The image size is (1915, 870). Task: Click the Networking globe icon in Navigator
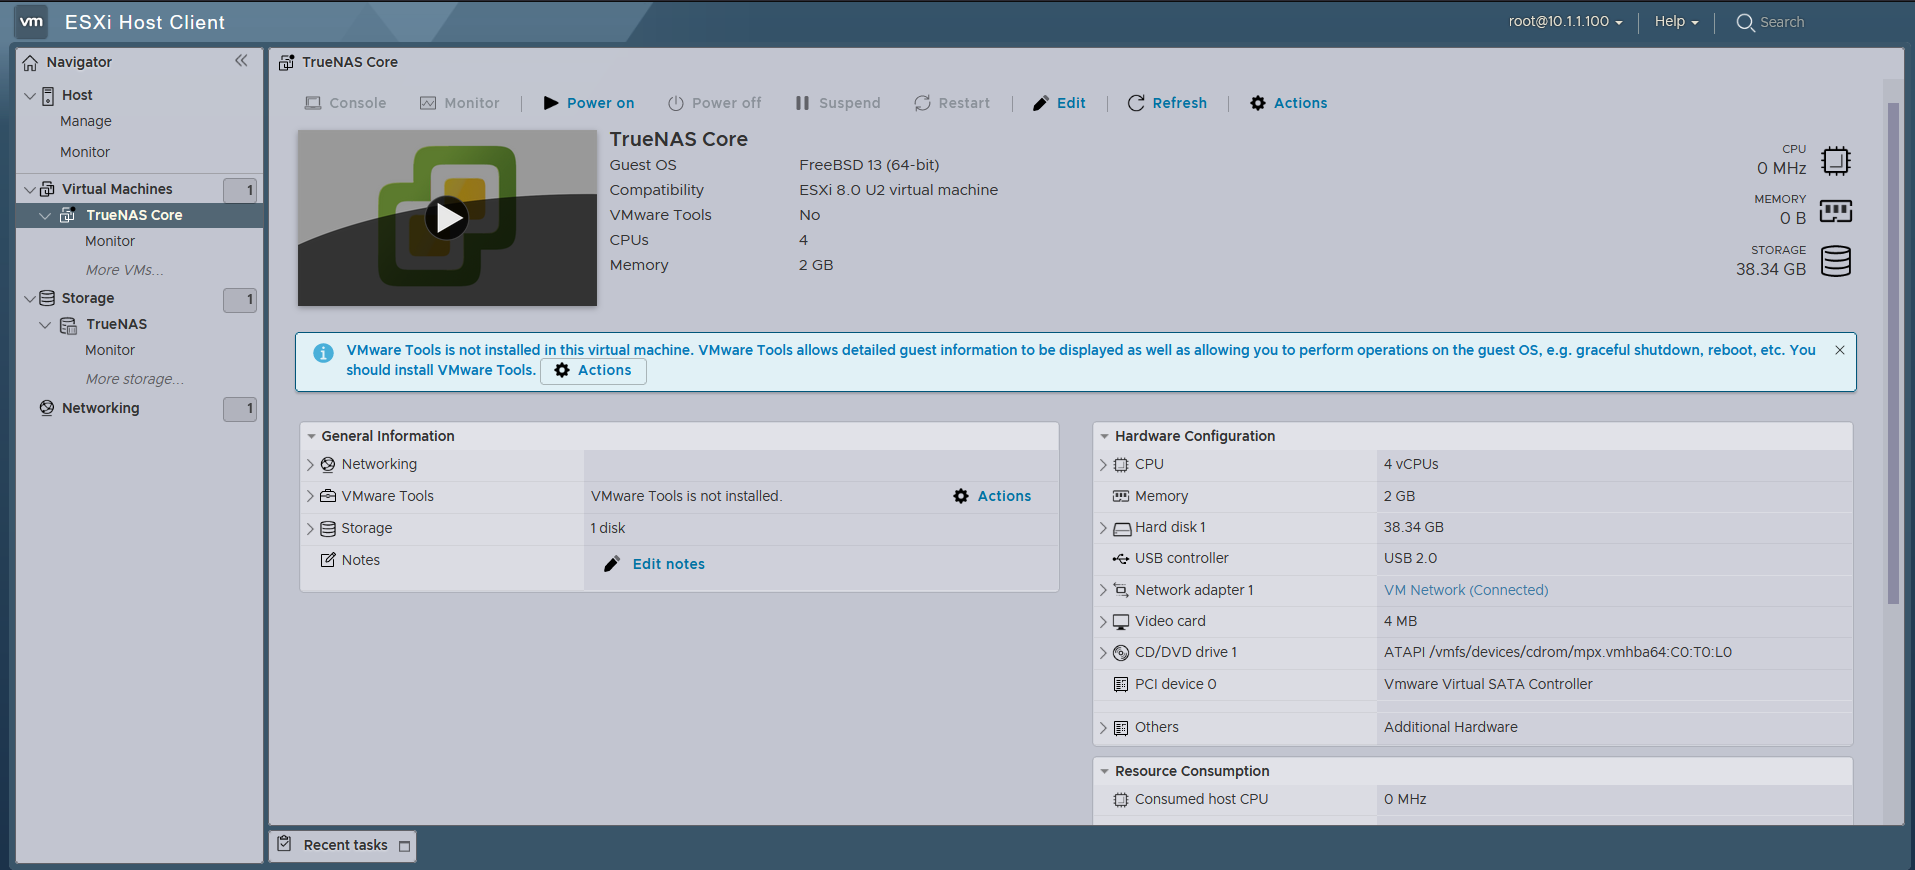[47, 408]
